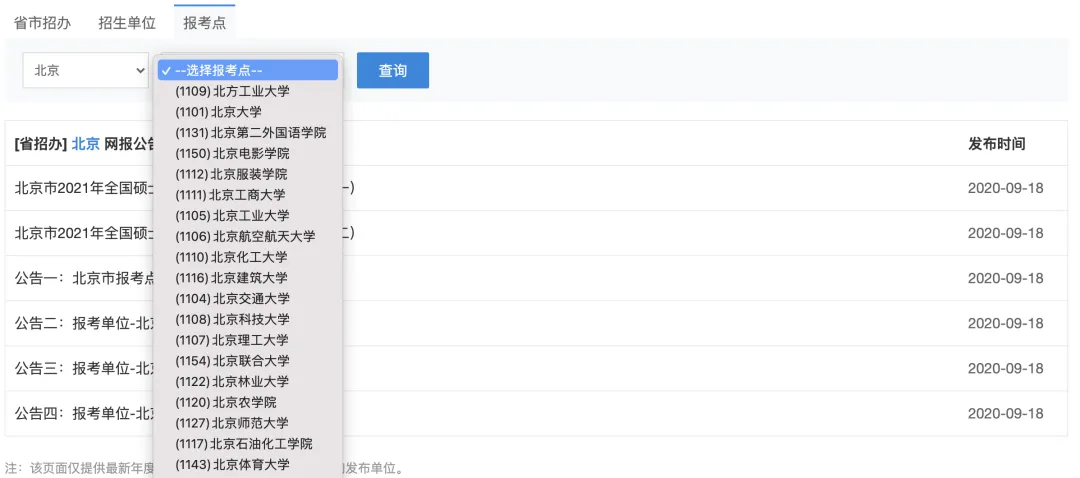Click the 发布时间 column header

tap(997, 143)
